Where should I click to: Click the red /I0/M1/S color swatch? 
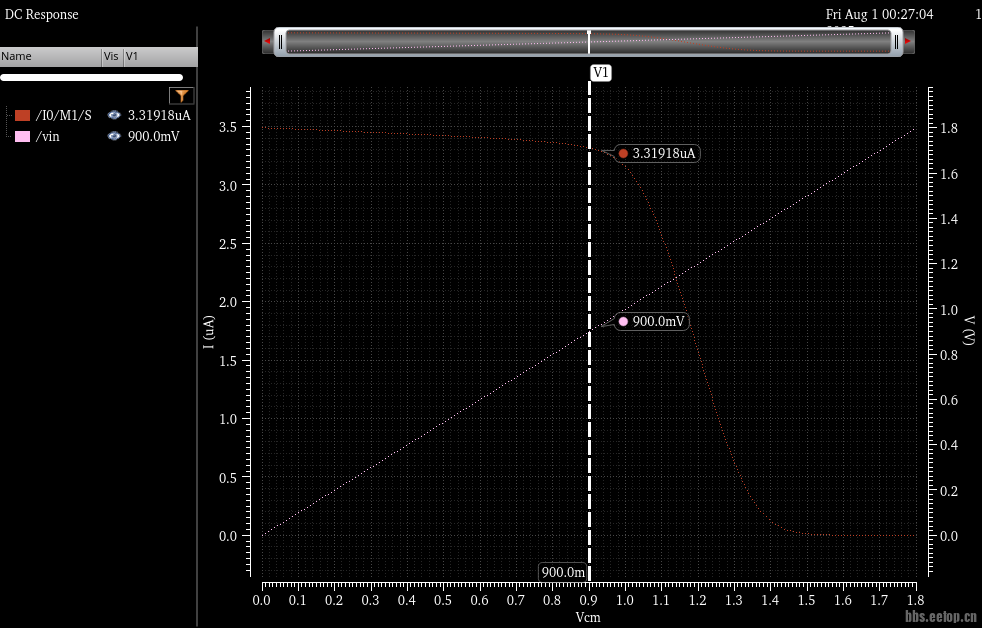pos(23,115)
